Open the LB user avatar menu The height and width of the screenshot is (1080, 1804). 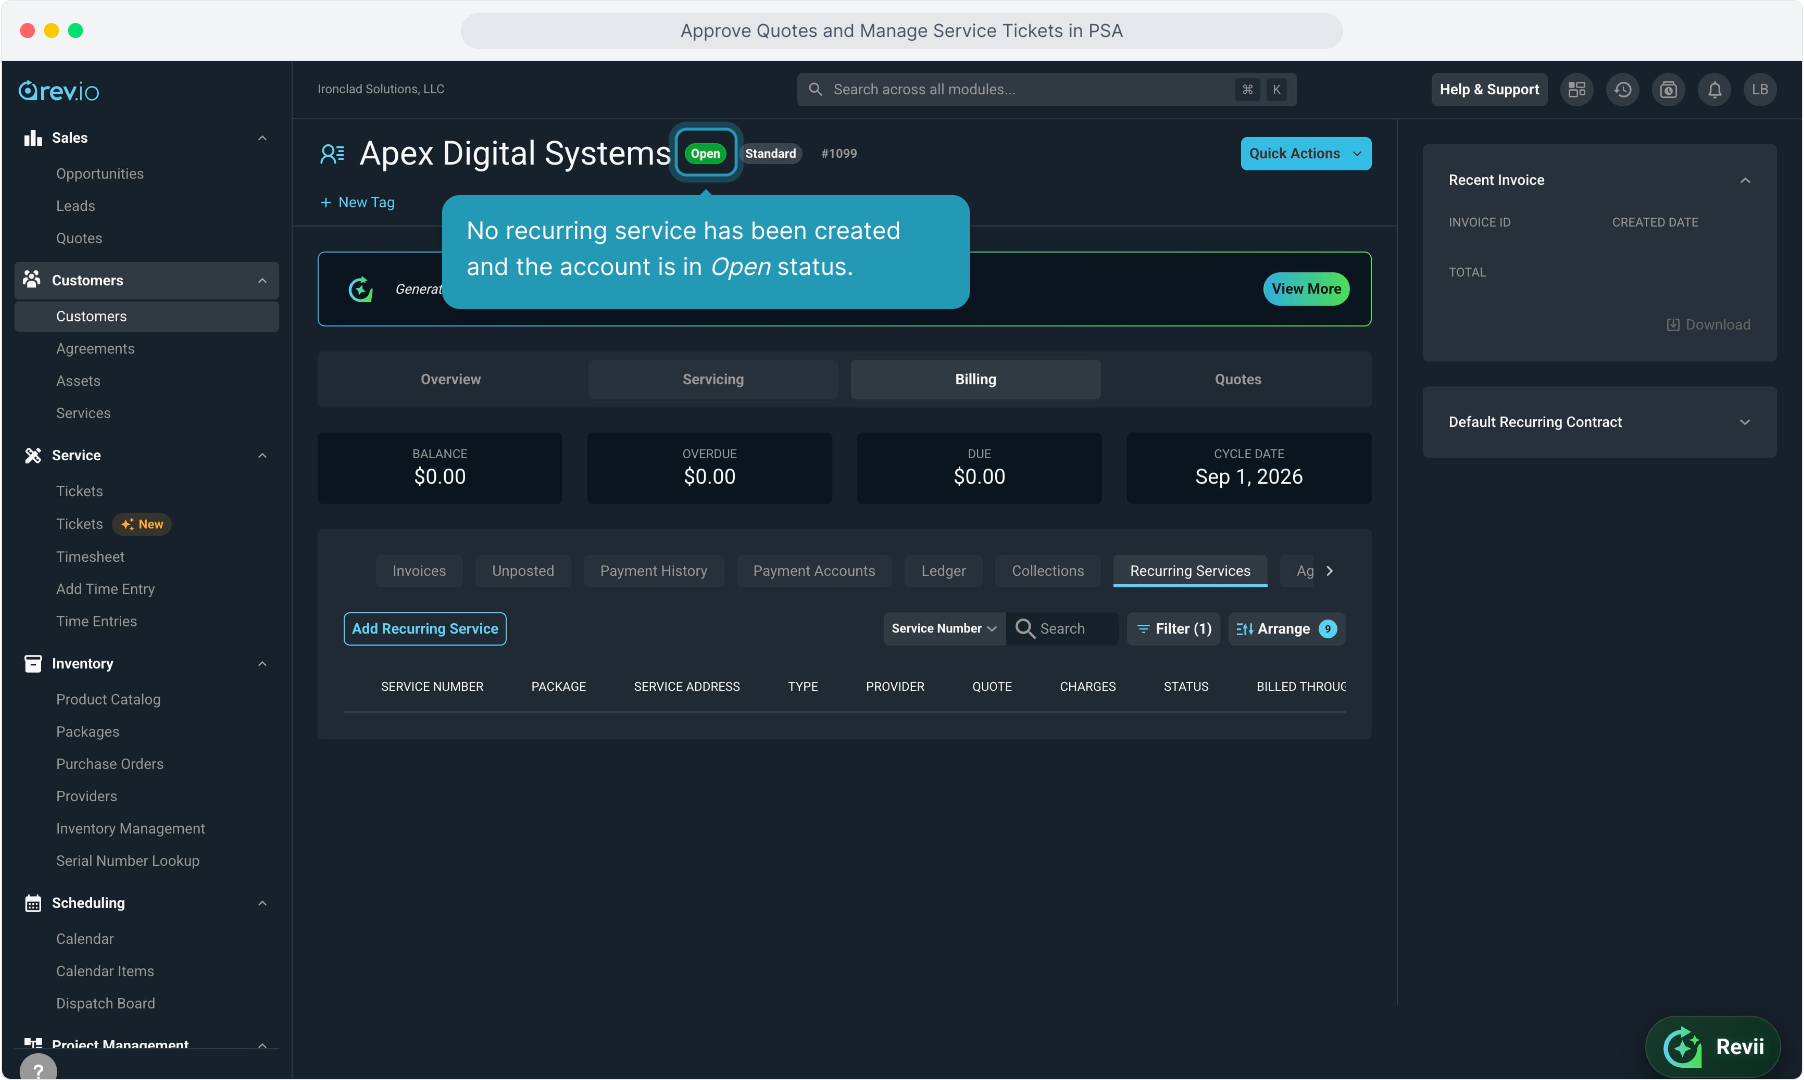[1761, 90]
